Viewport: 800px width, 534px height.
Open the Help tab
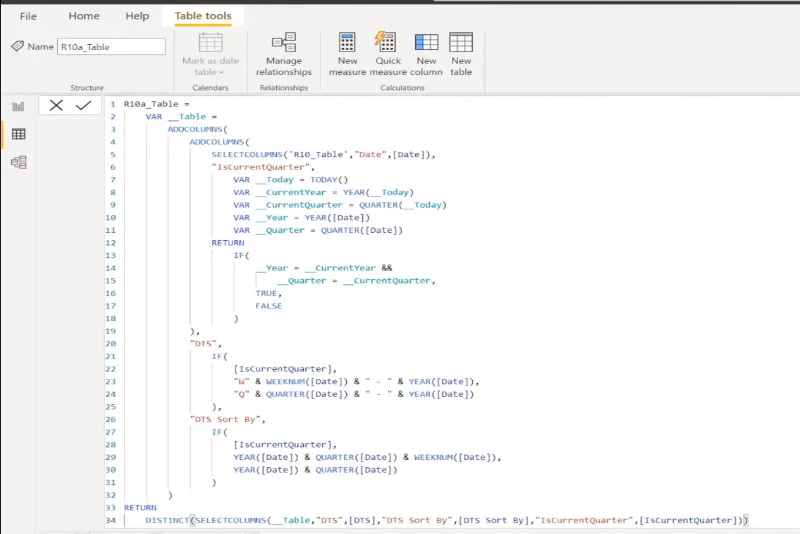[x=137, y=16]
